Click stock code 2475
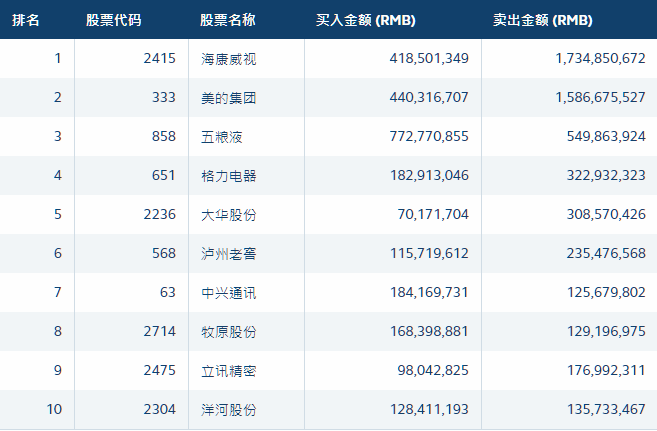 160,370
